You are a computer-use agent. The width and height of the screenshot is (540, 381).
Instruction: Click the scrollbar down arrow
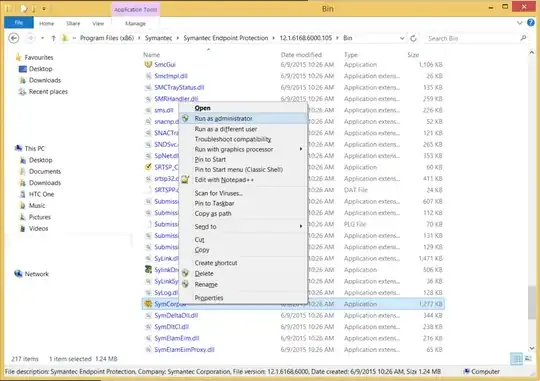click(x=532, y=348)
